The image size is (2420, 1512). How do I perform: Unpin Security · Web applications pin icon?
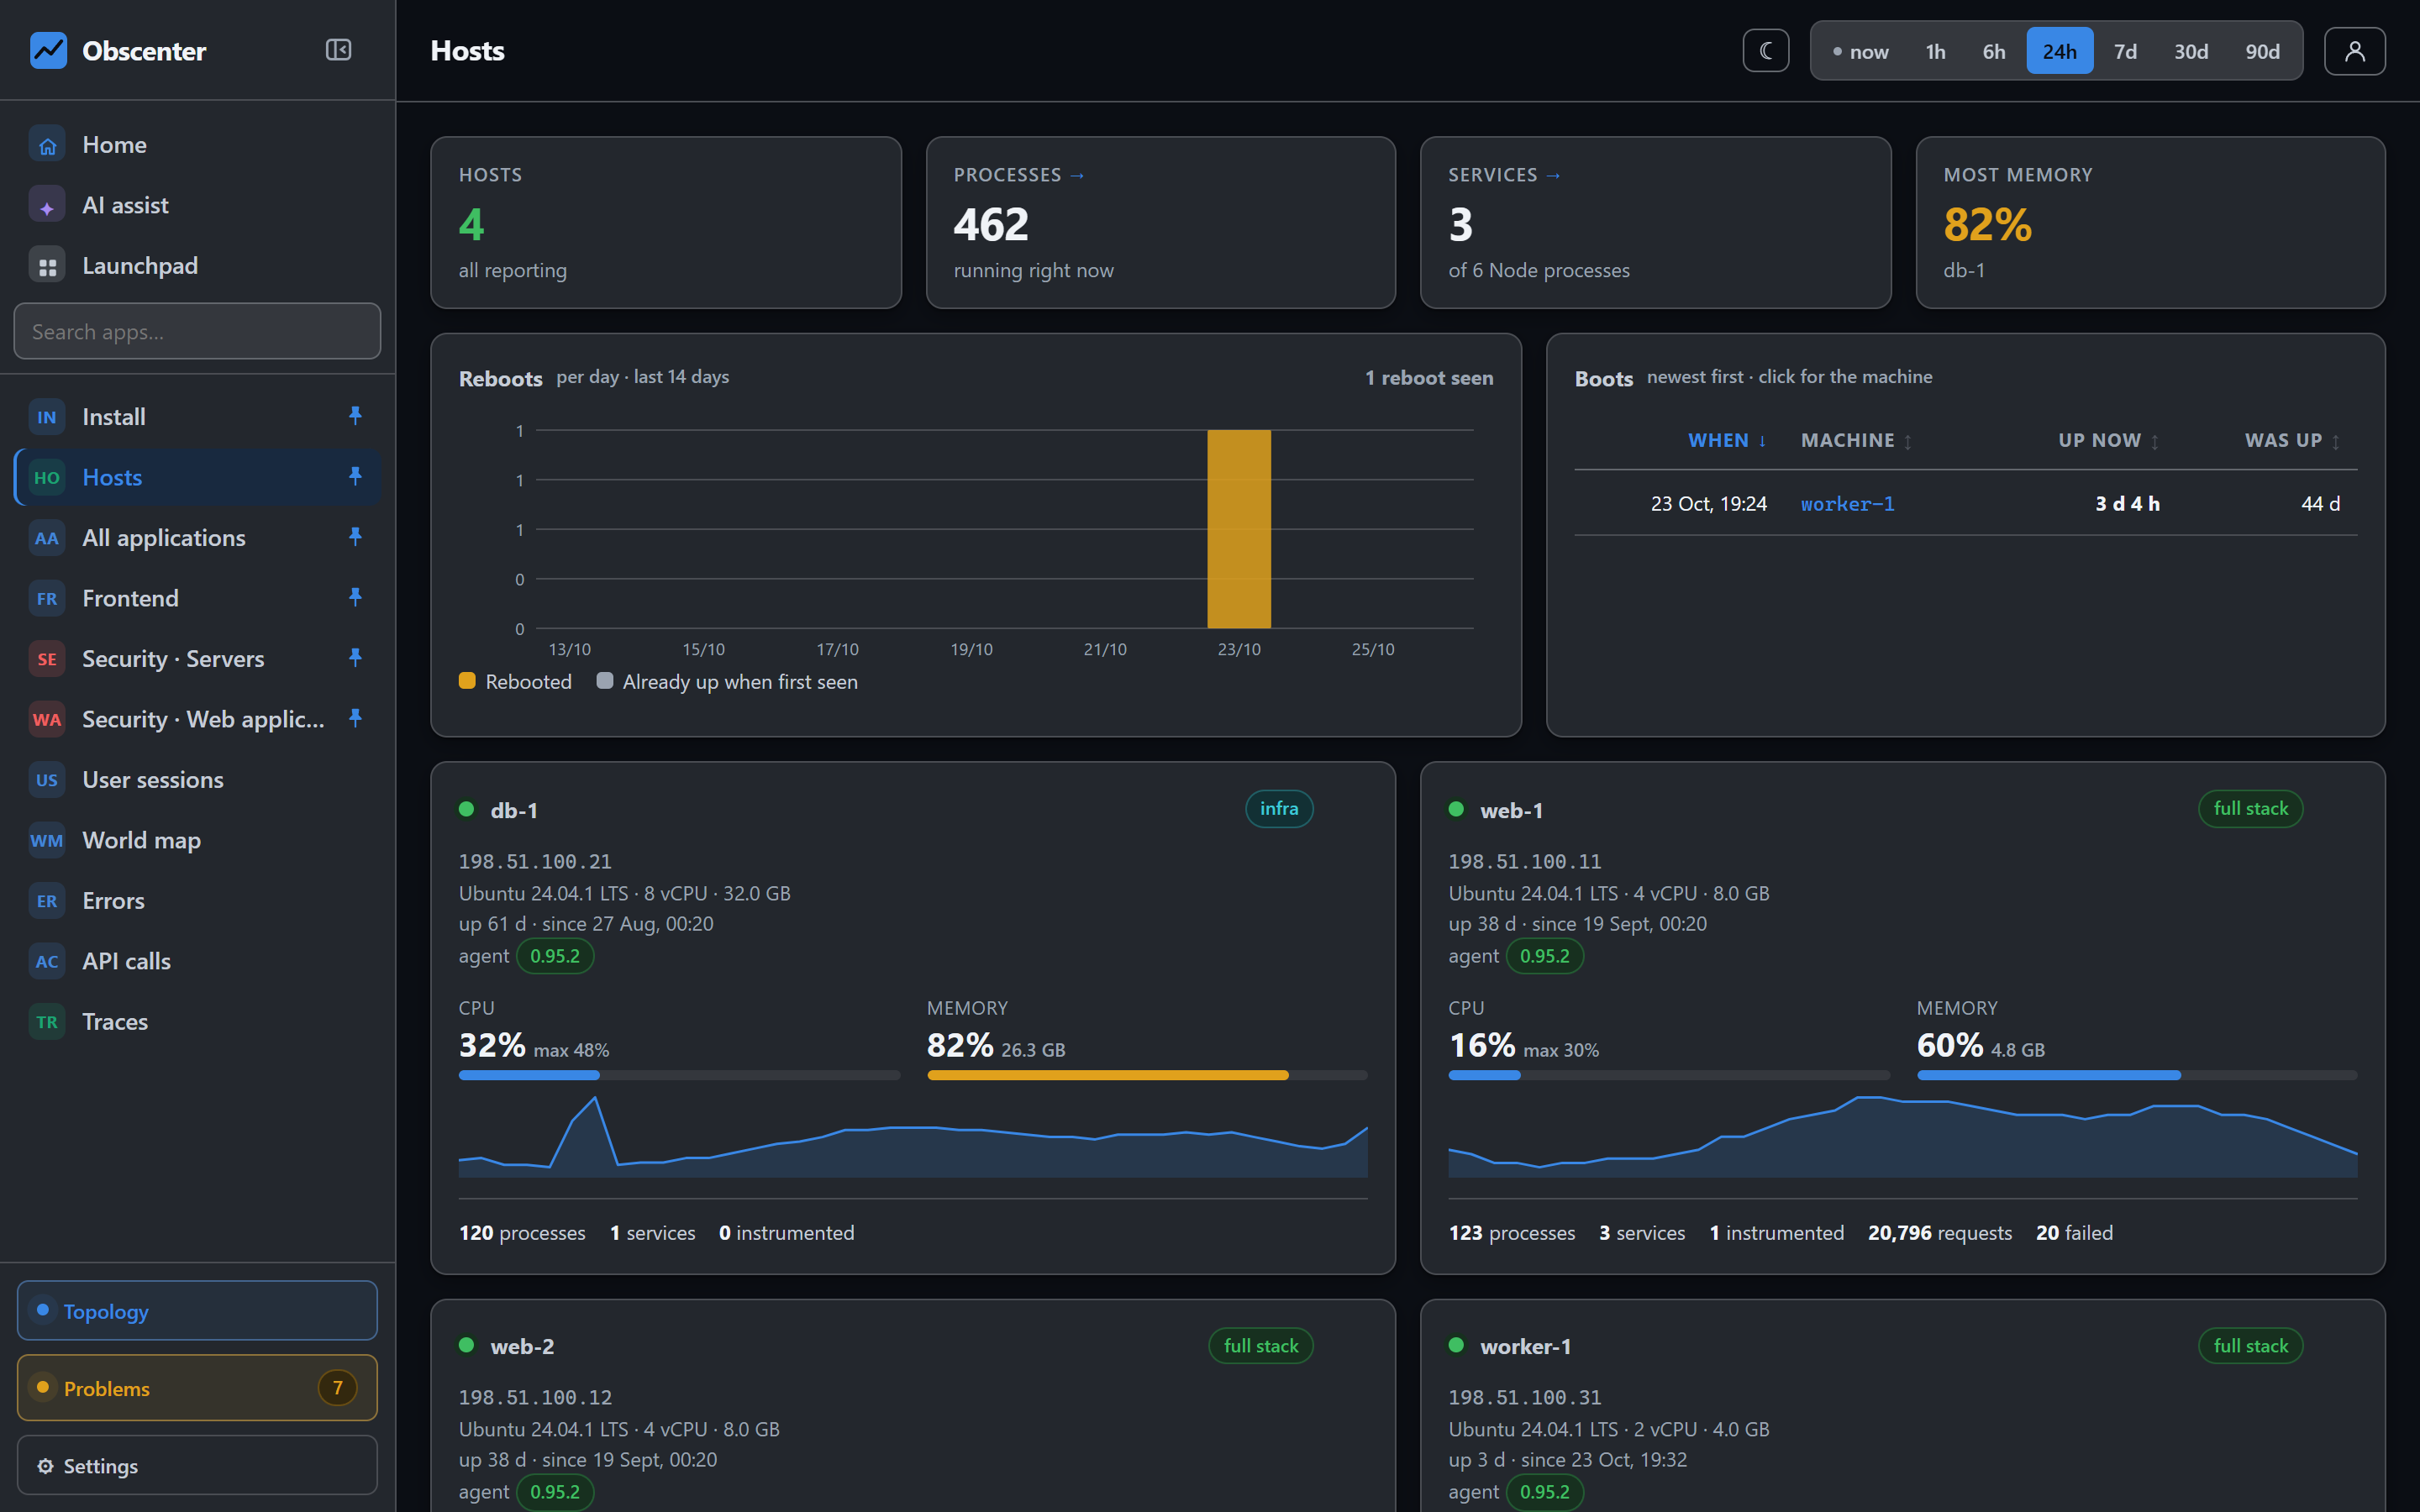(355, 718)
